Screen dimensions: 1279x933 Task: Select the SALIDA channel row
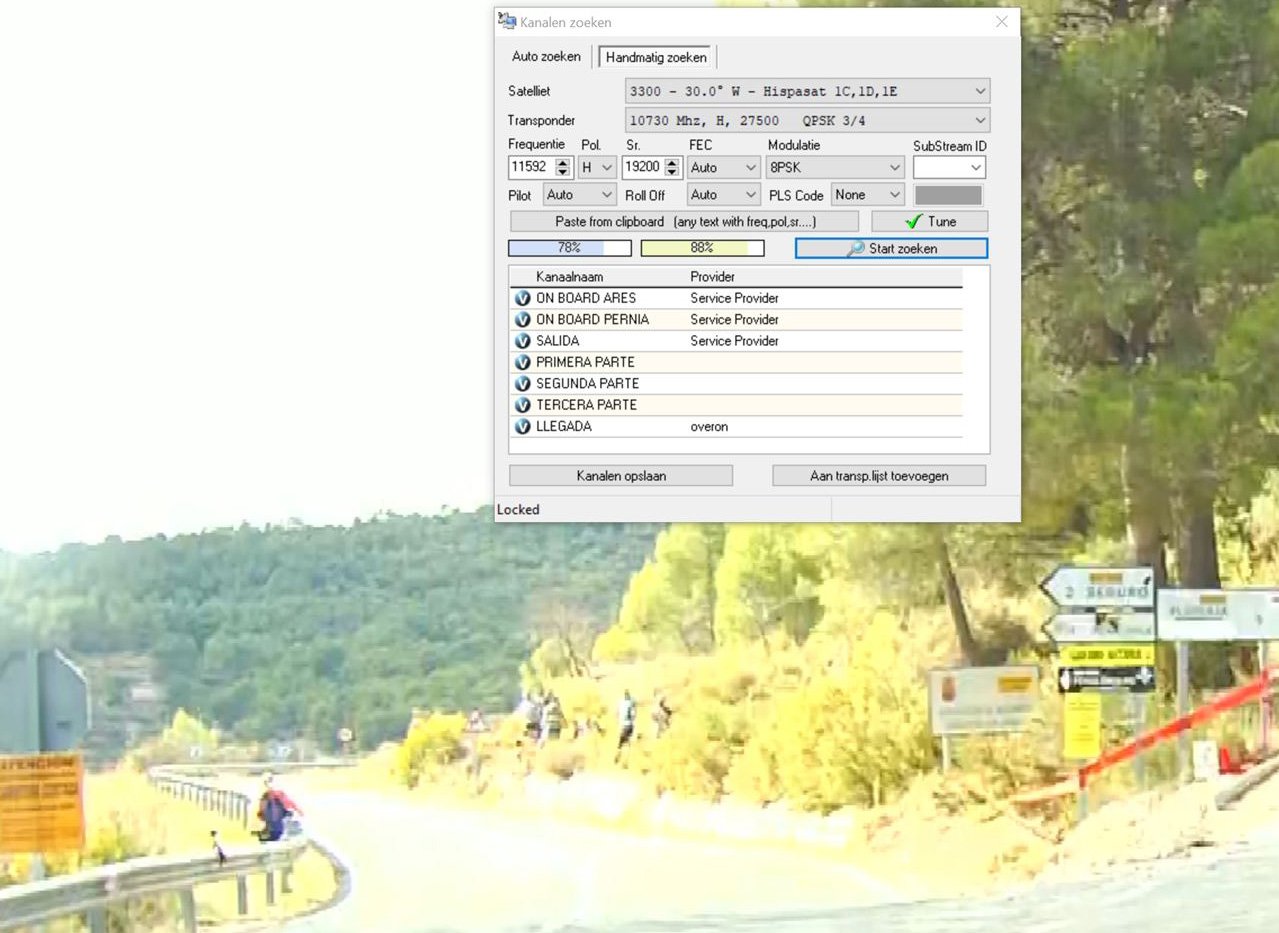pos(737,341)
